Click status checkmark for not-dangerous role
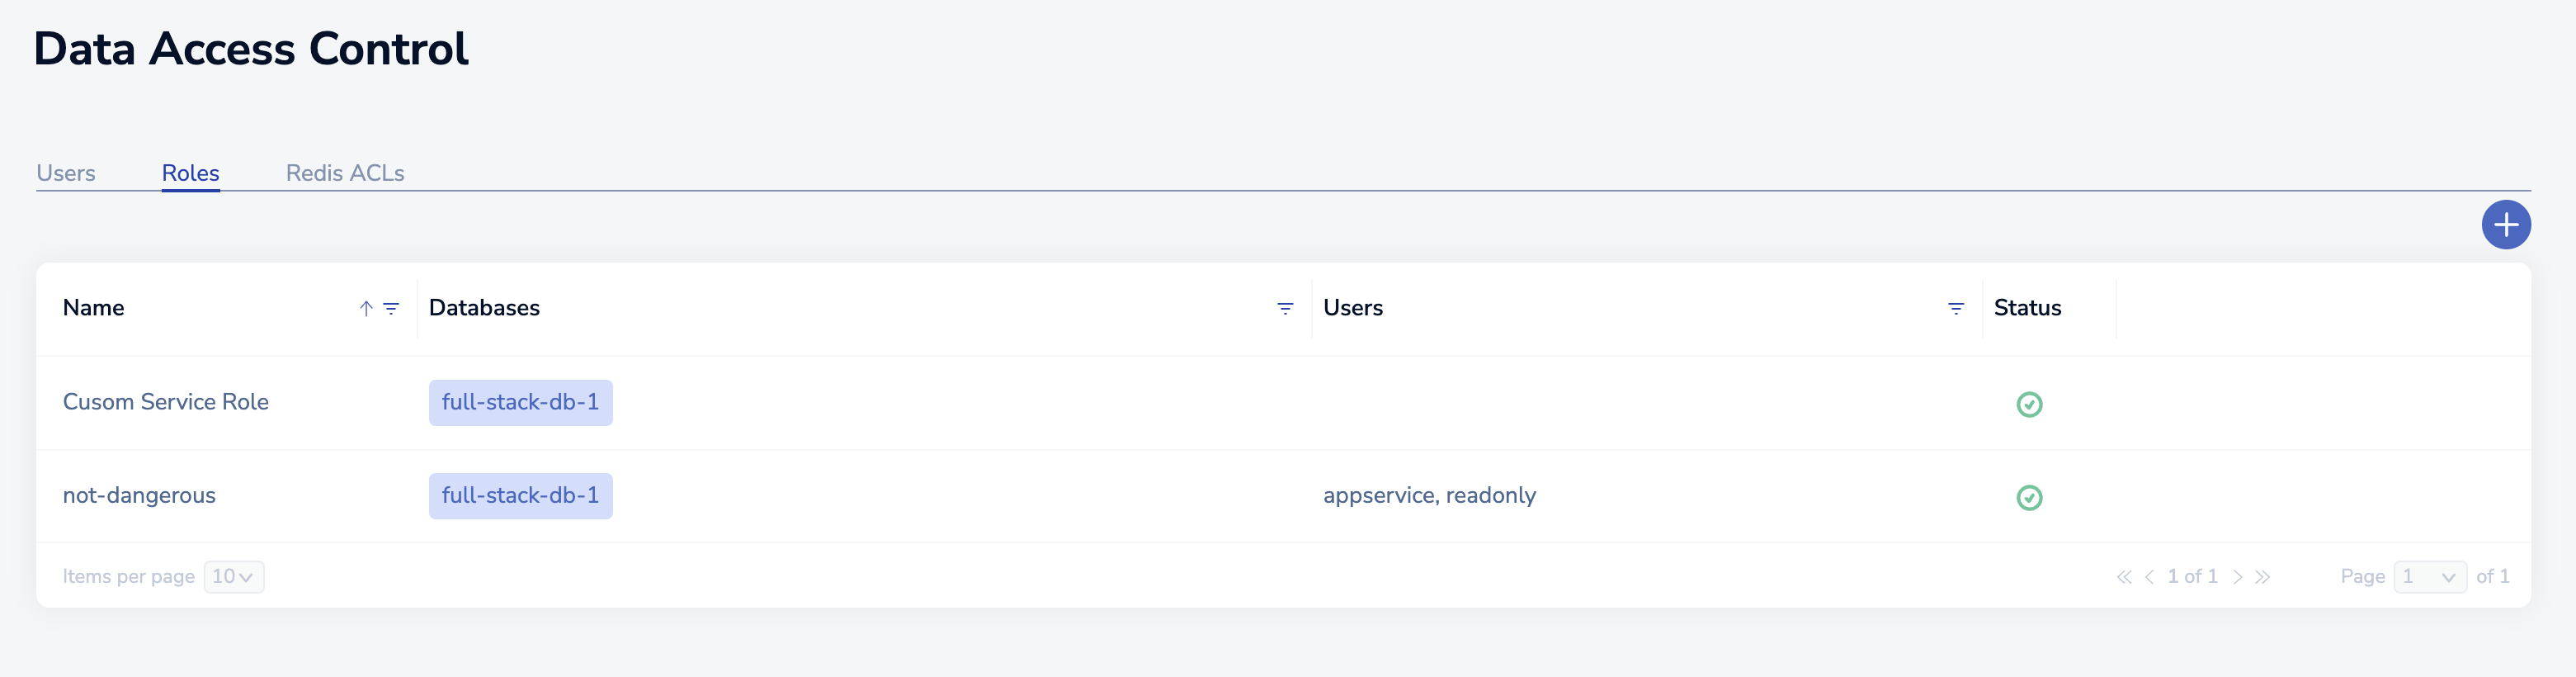2576x677 pixels. pyautogui.click(x=2028, y=497)
